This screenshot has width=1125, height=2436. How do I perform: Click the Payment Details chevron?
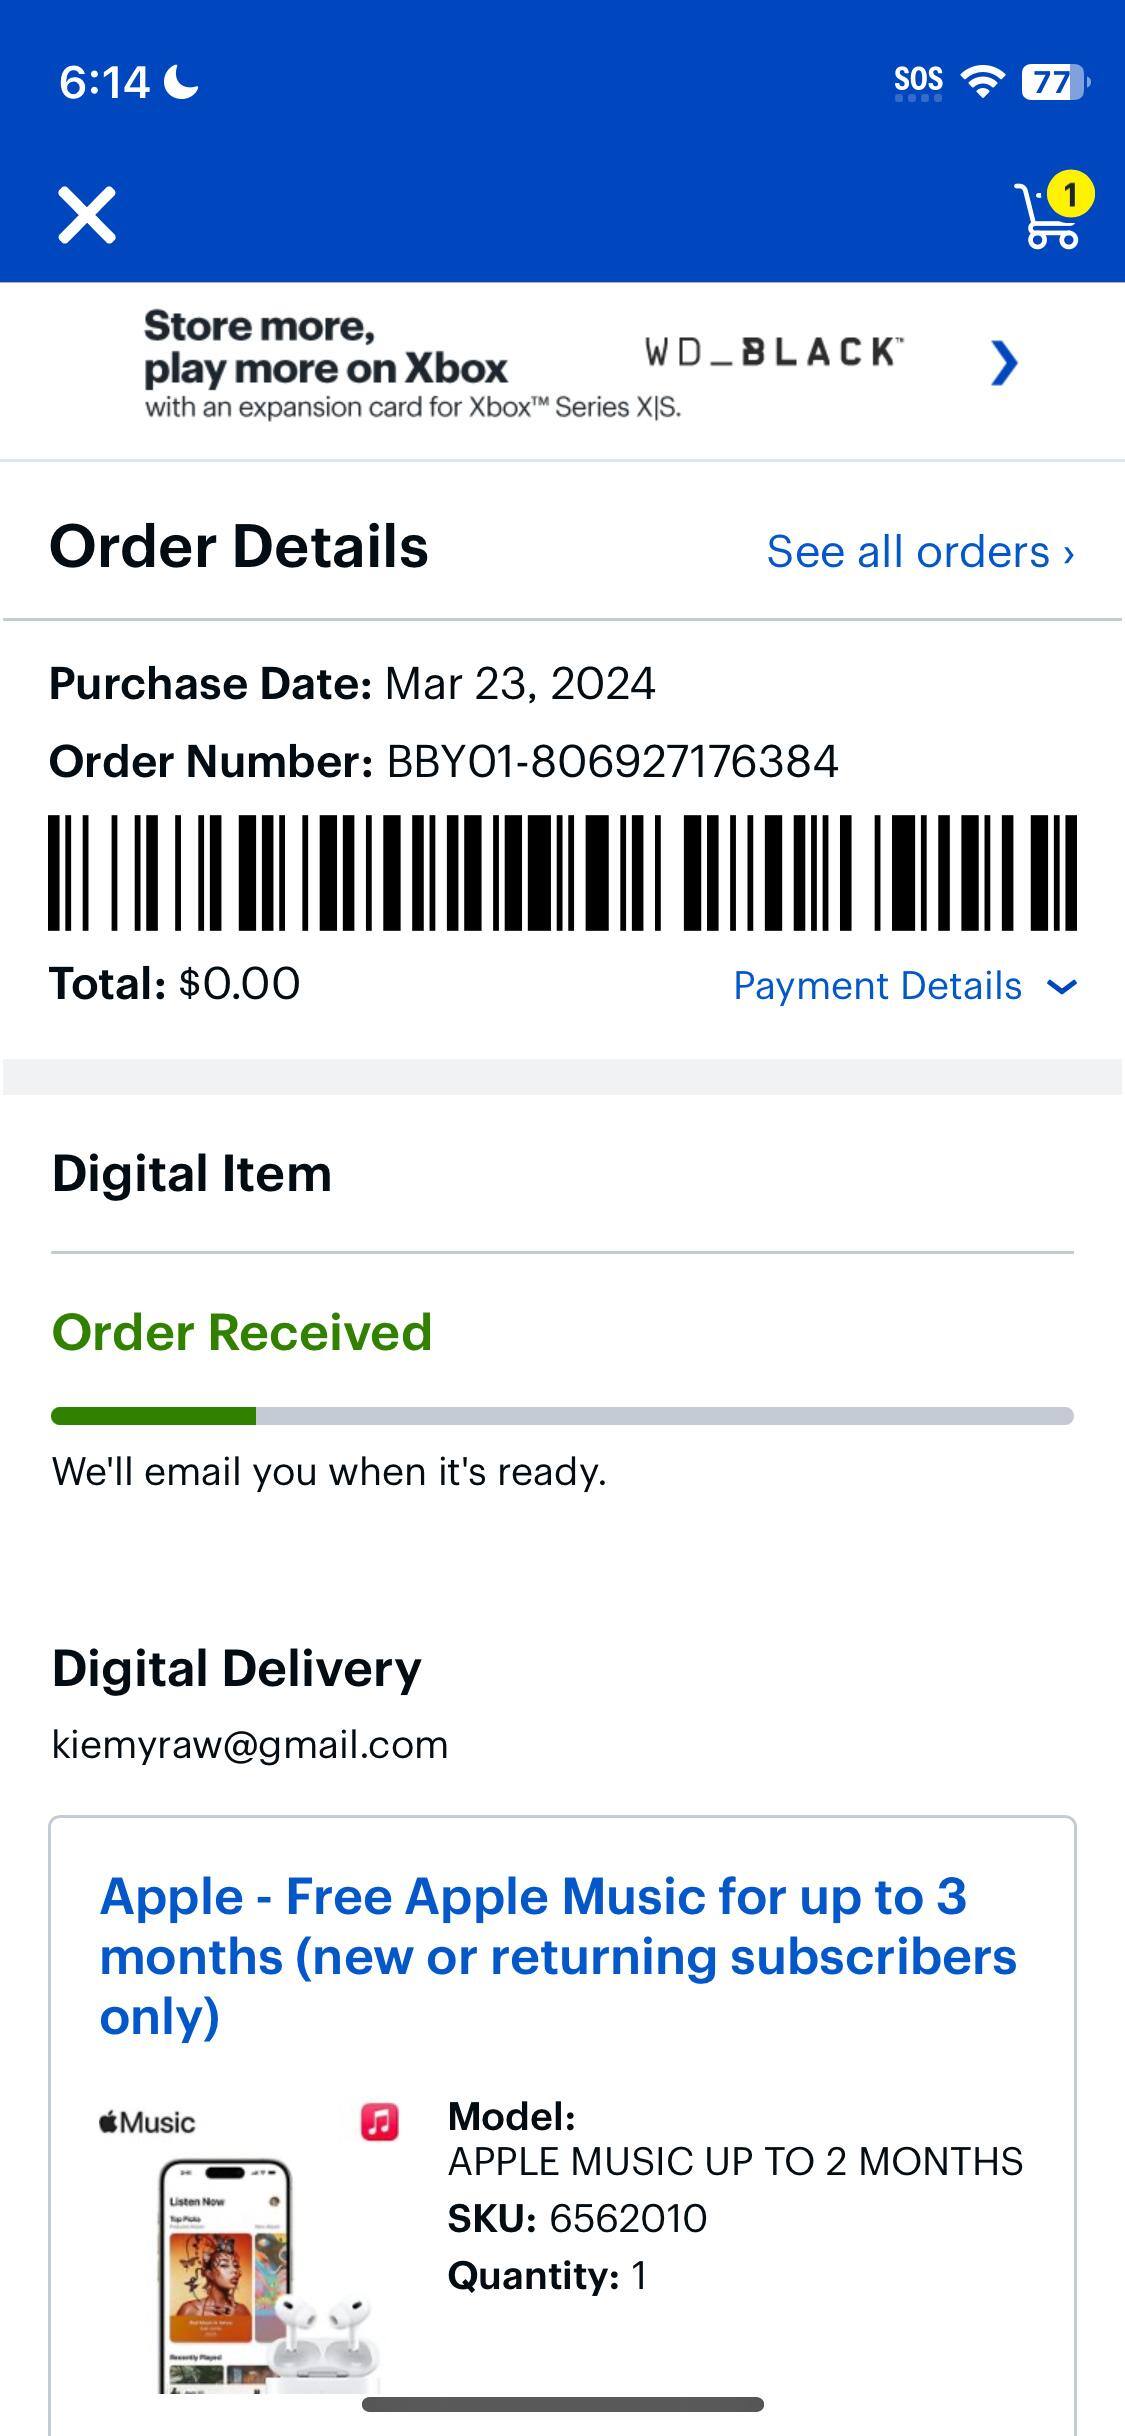(1061, 987)
